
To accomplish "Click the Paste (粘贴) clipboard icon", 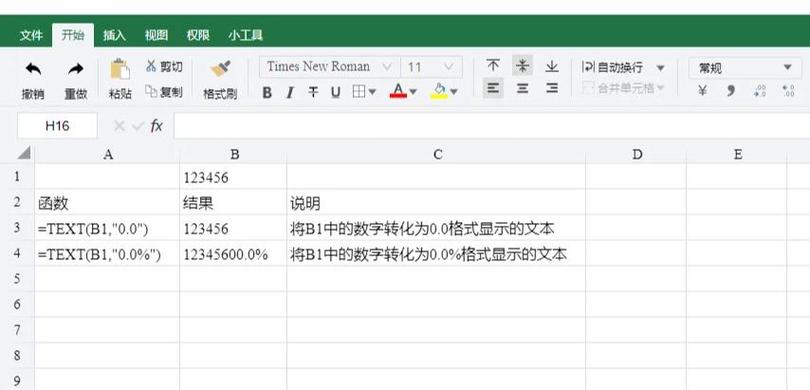I will click(x=120, y=69).
